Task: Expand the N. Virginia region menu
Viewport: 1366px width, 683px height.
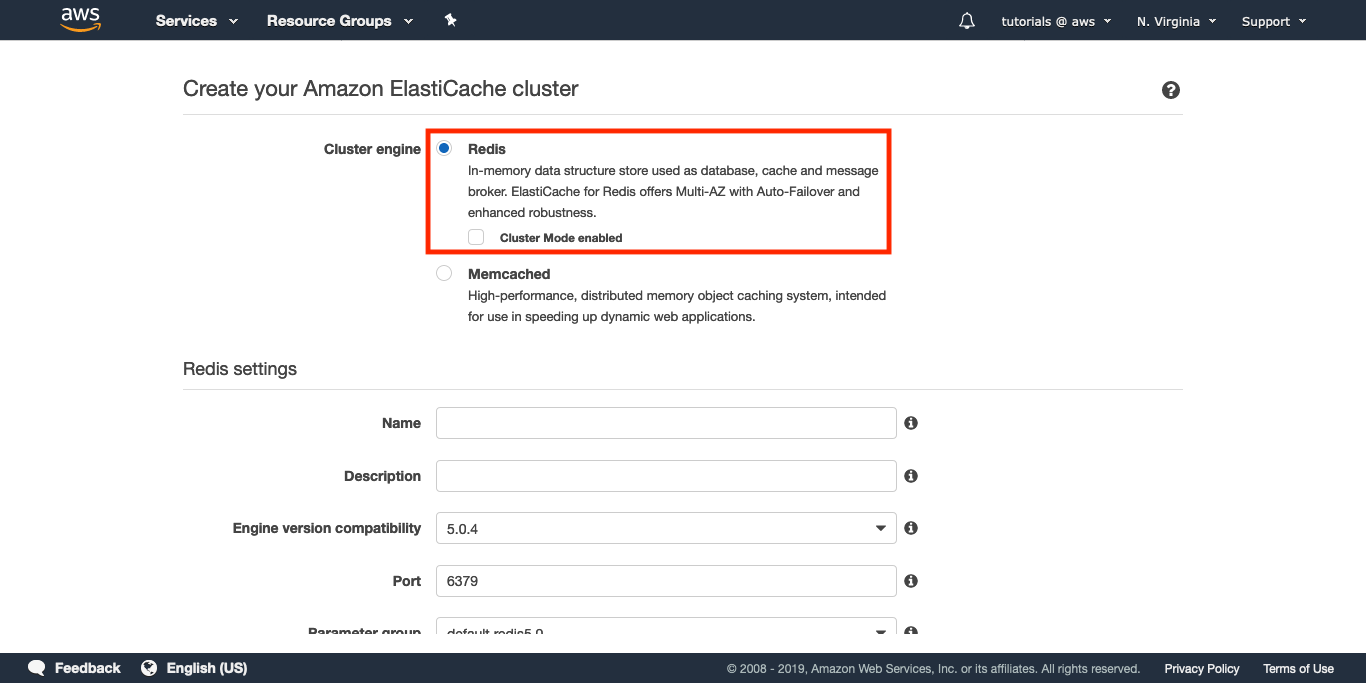Action: (1176, 21)
